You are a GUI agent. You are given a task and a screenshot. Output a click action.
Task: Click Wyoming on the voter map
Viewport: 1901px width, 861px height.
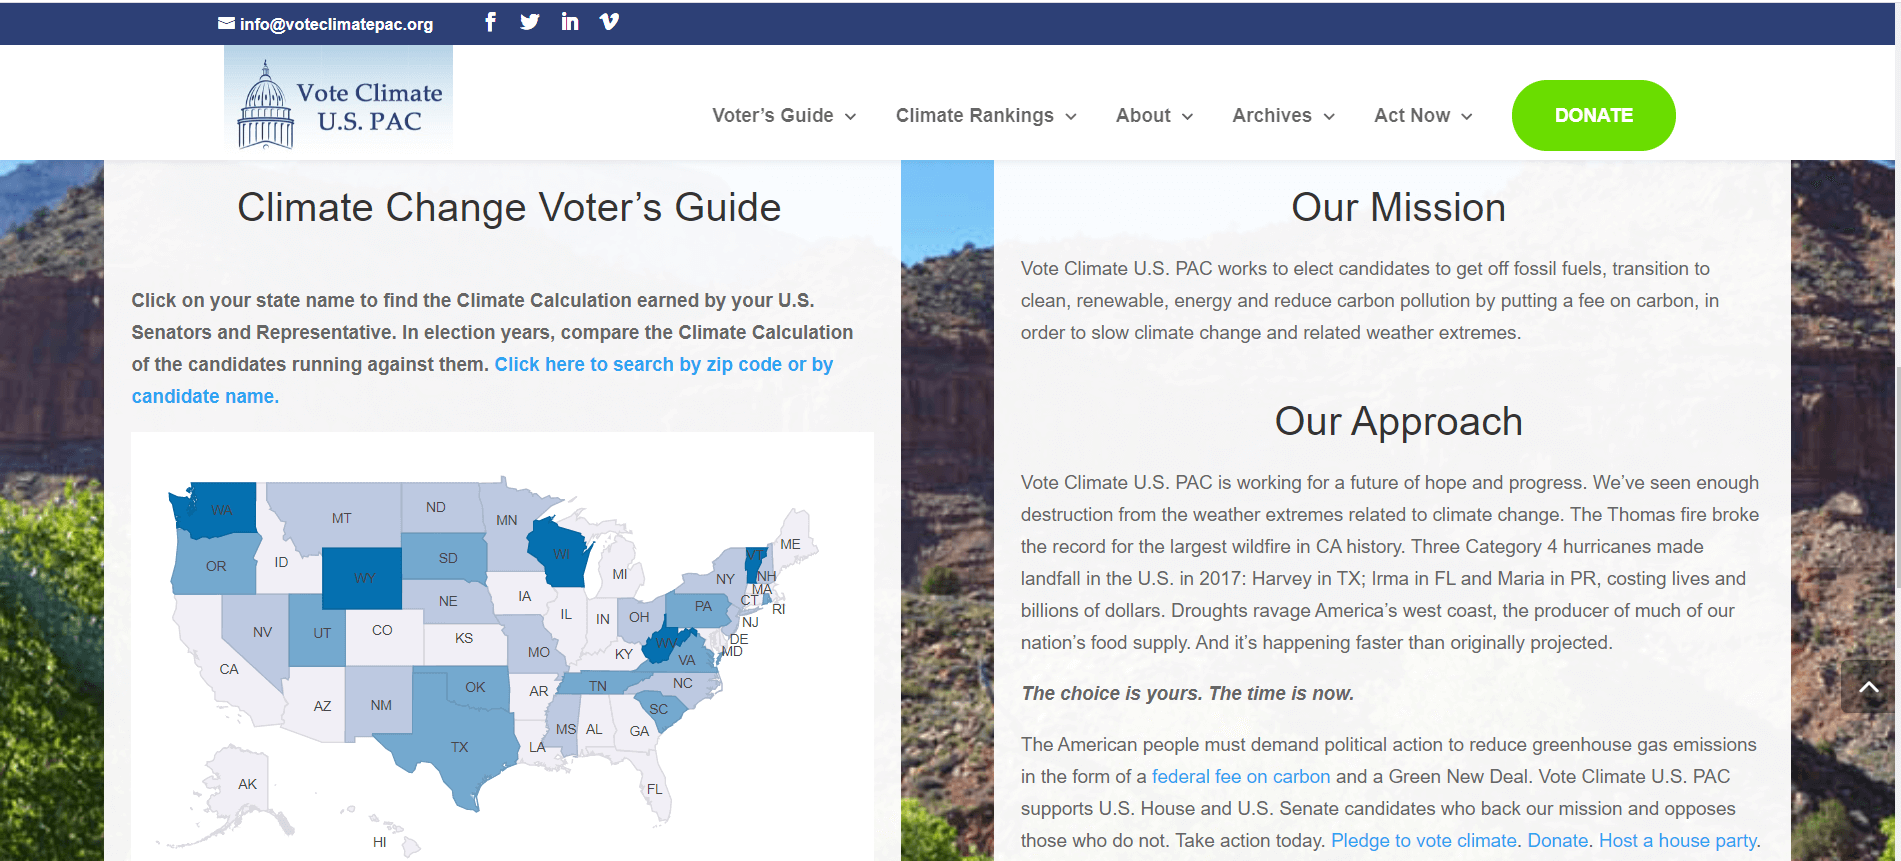click(x=364, y=578)
